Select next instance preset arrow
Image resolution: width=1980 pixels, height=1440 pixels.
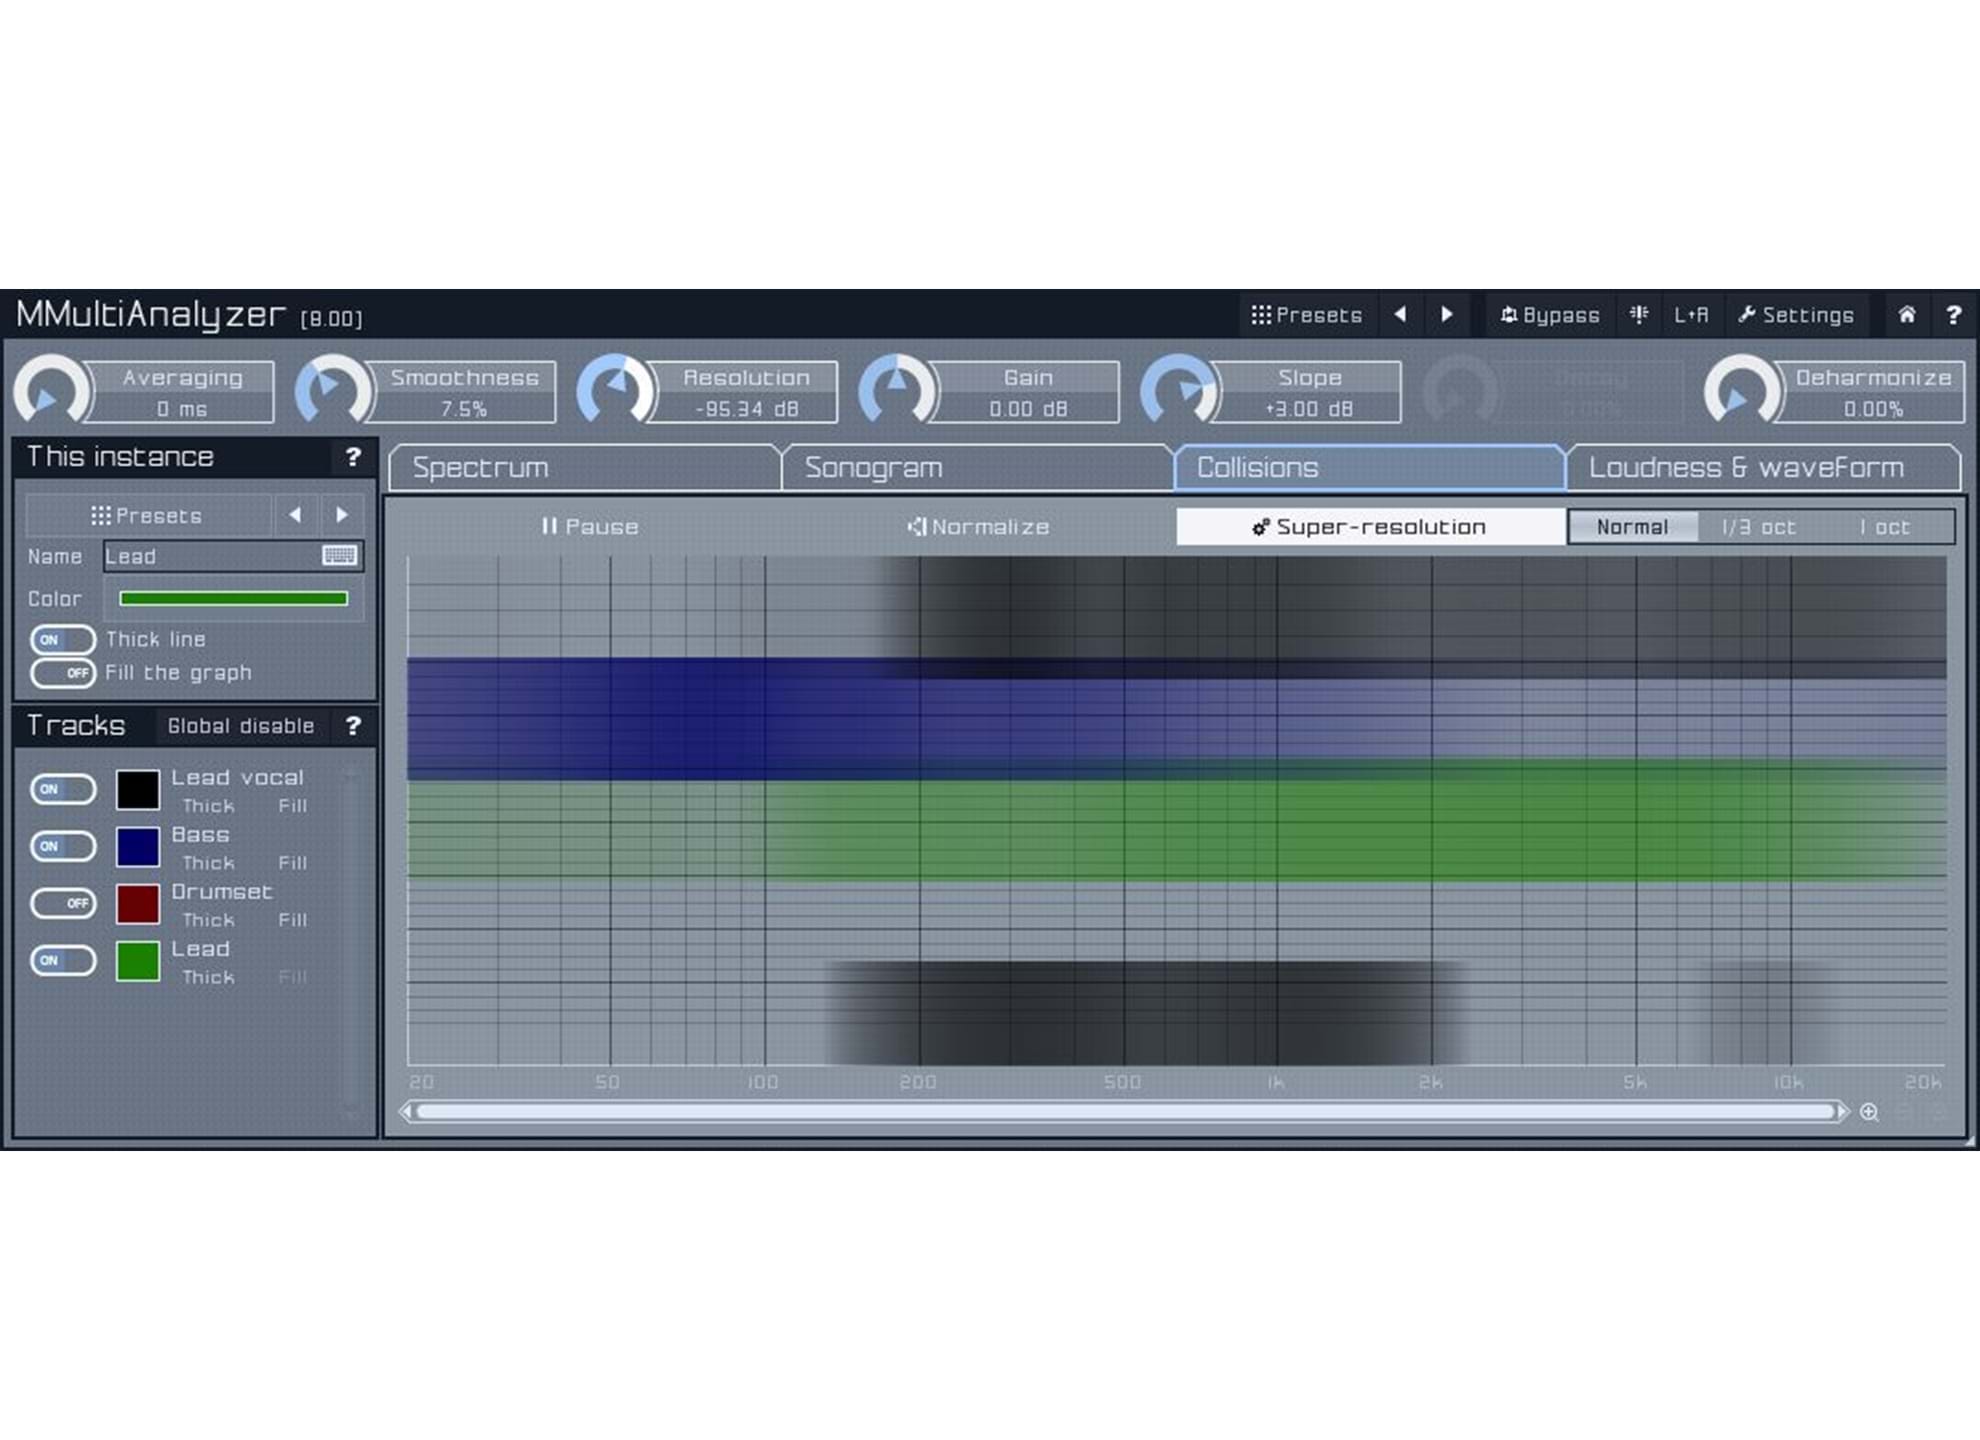pos(342,515)
